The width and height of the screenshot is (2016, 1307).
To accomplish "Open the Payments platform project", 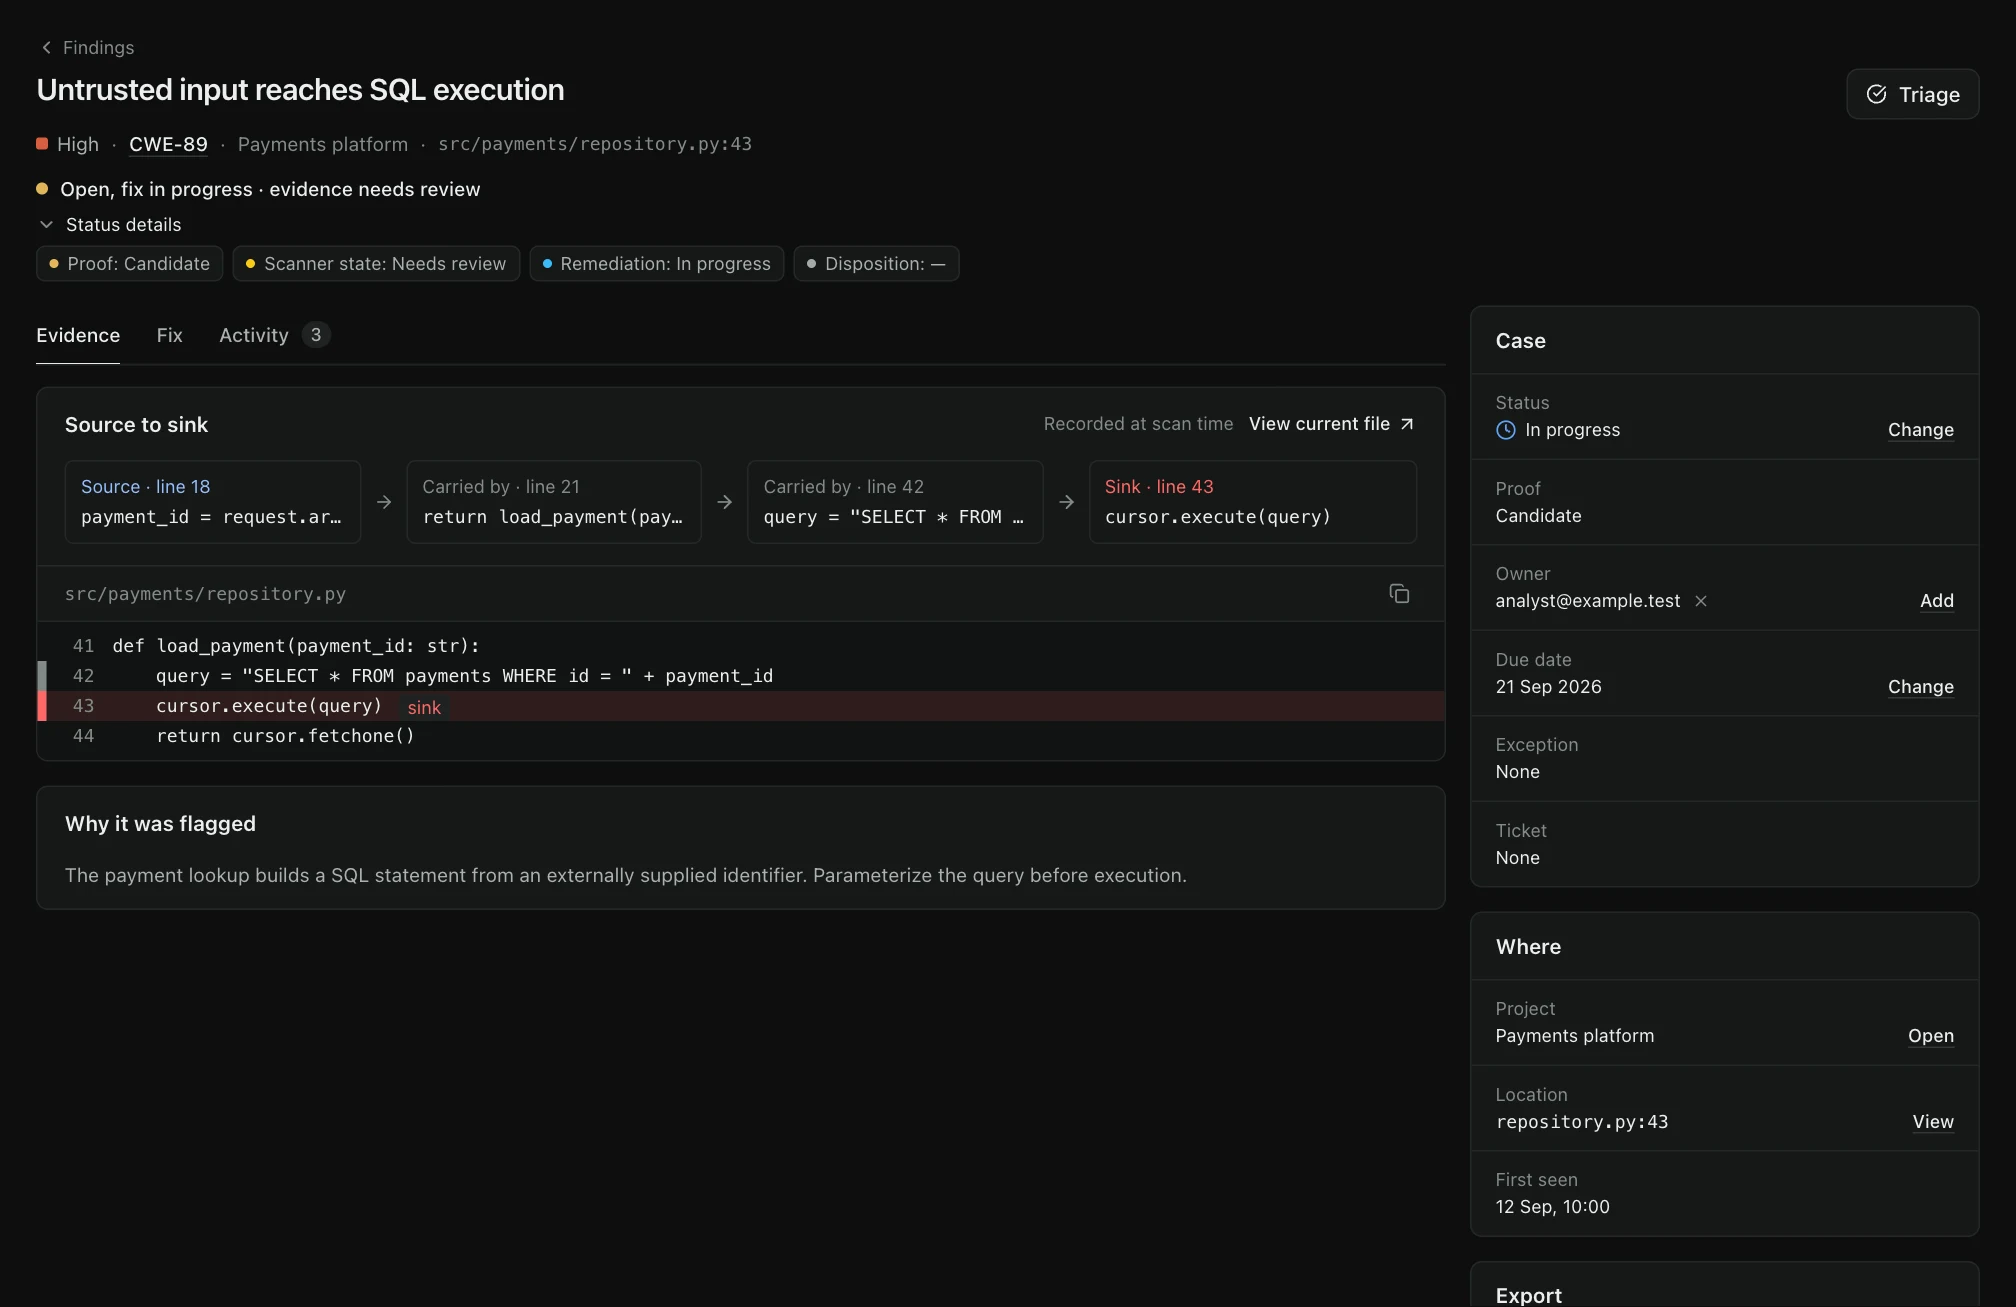I will coord(1930,1036).
